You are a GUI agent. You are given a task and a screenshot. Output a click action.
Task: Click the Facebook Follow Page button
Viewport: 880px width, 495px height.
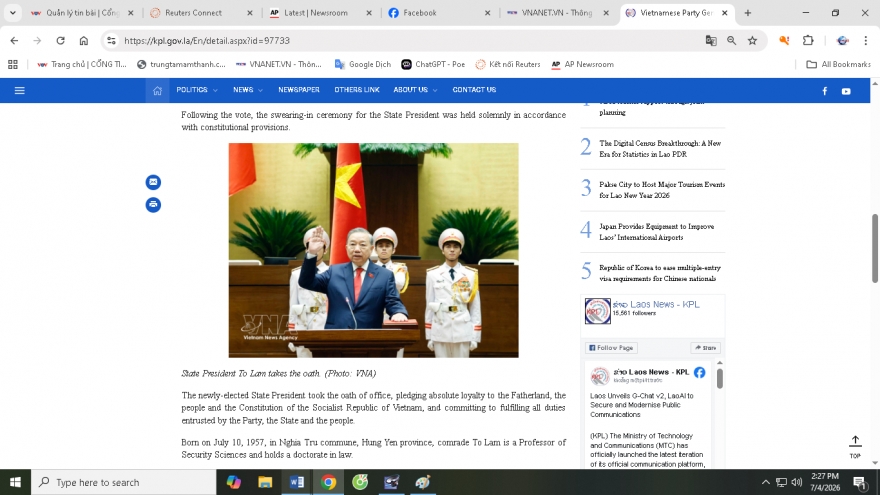tap(611, 348)
